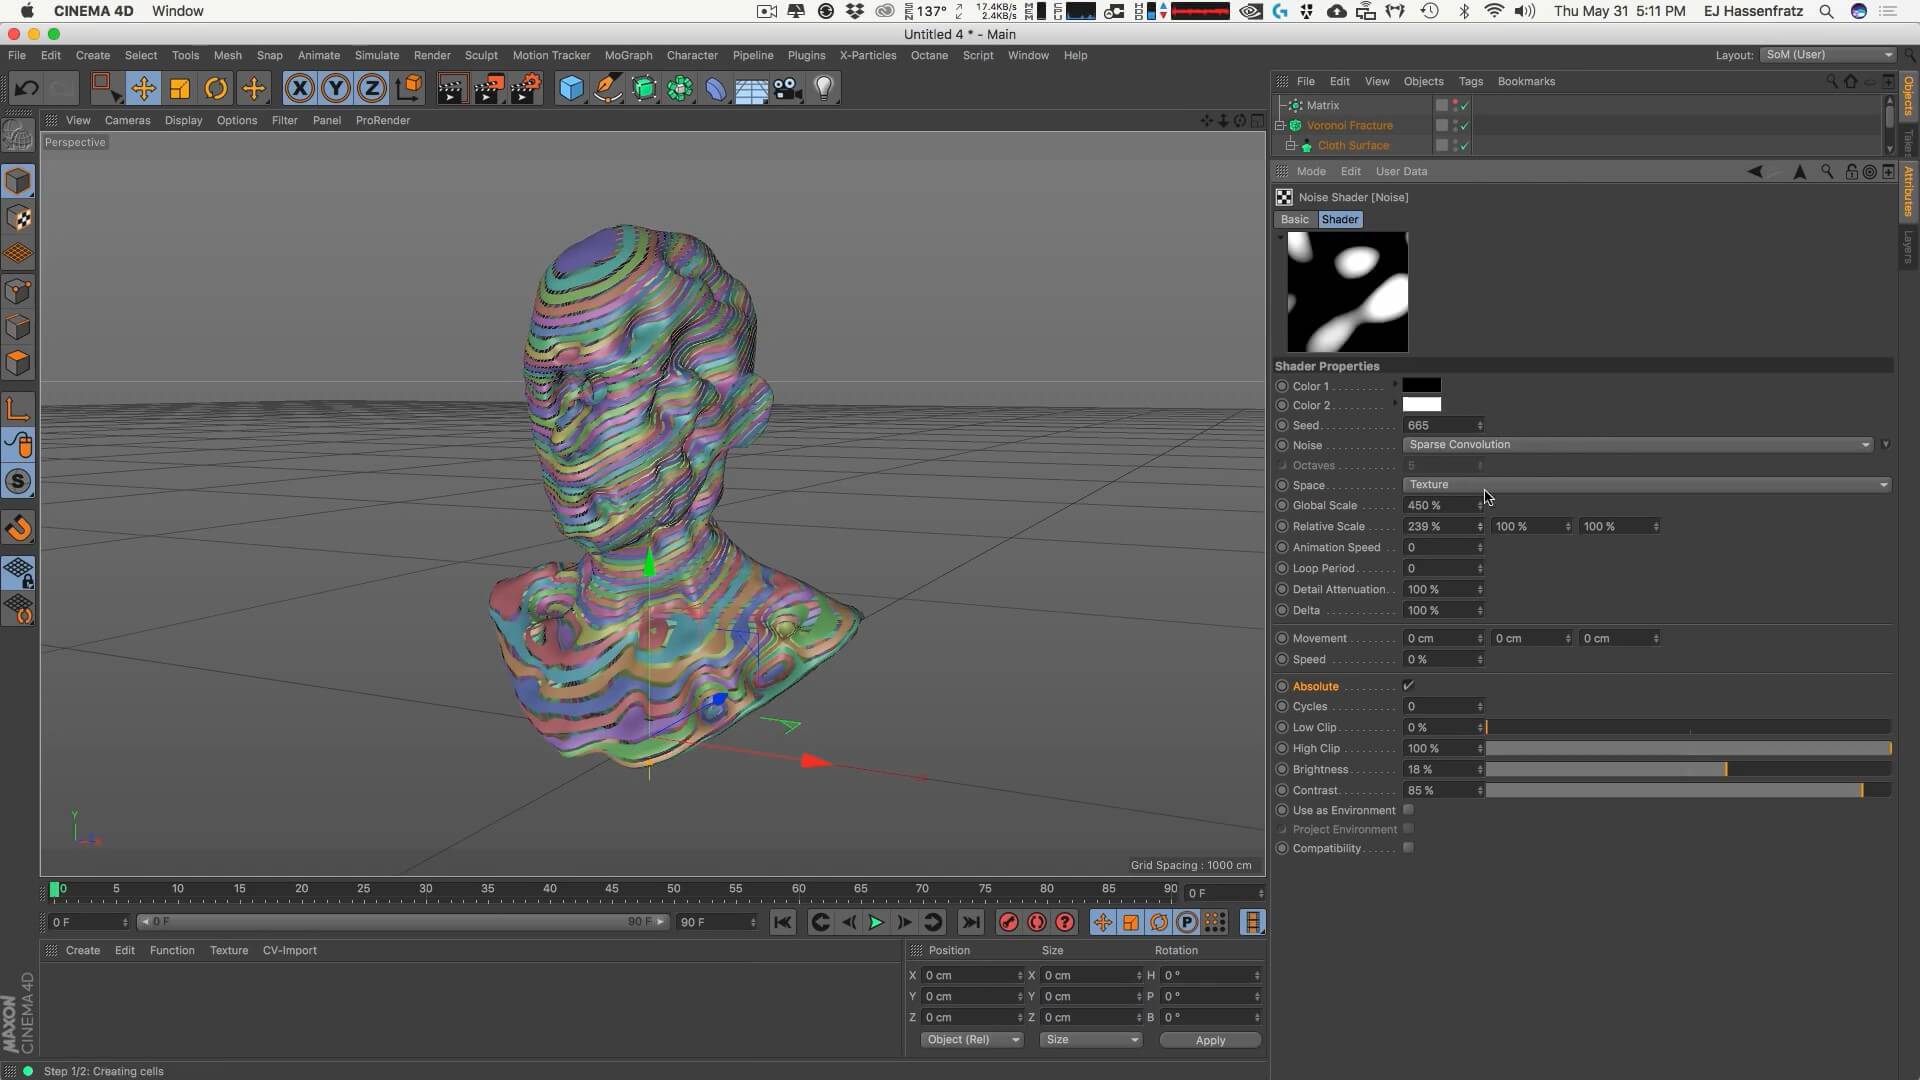Toggle the X-axis lock icon
1920x1080 pixels.
pos(299,89)
